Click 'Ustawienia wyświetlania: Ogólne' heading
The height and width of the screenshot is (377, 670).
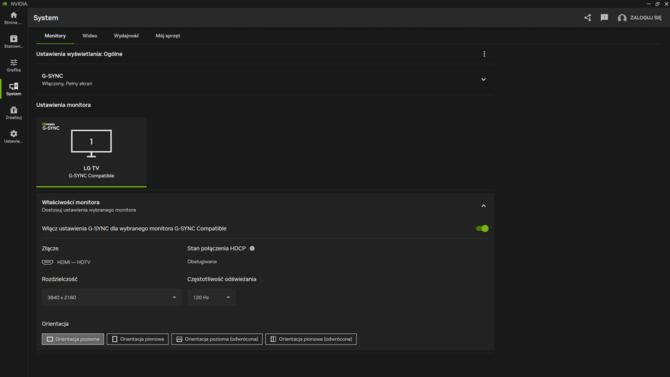(x=79, y=54)
